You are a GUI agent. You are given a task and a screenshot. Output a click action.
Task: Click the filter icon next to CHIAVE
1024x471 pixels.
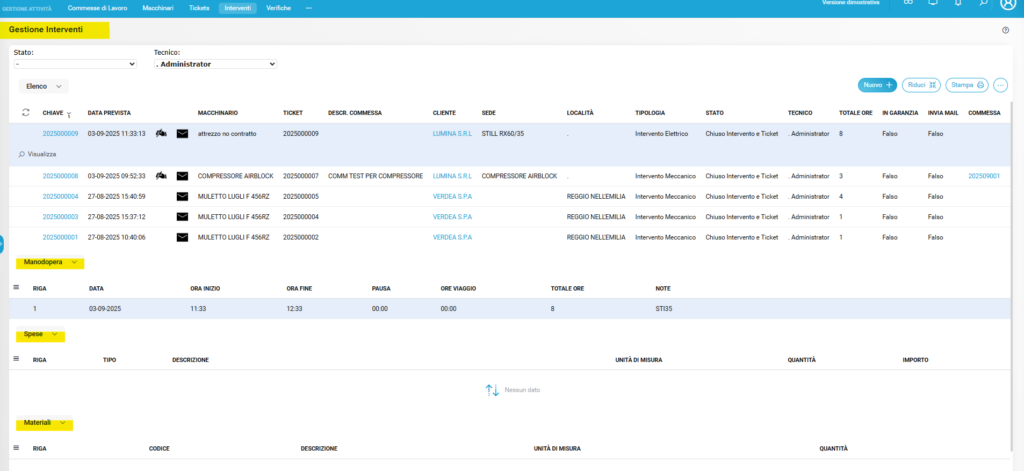coord(69,115)
